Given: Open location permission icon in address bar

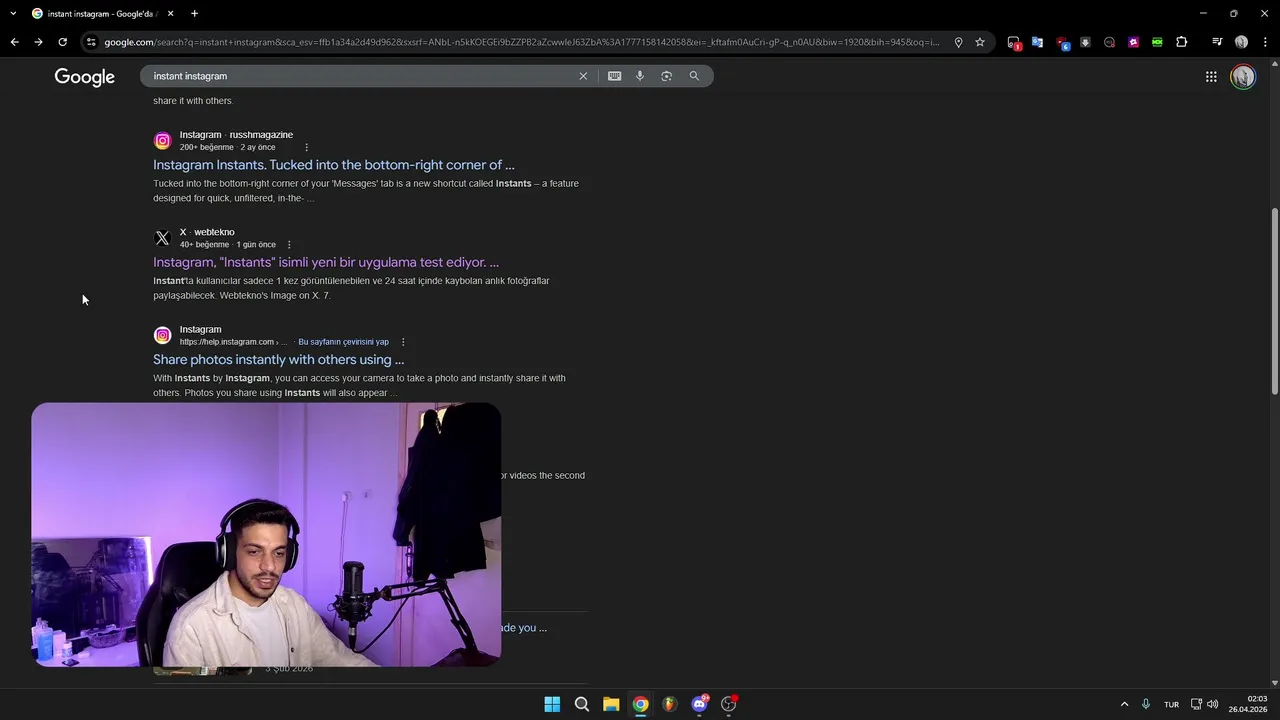Looking at the screenshot, I should 958,42.
